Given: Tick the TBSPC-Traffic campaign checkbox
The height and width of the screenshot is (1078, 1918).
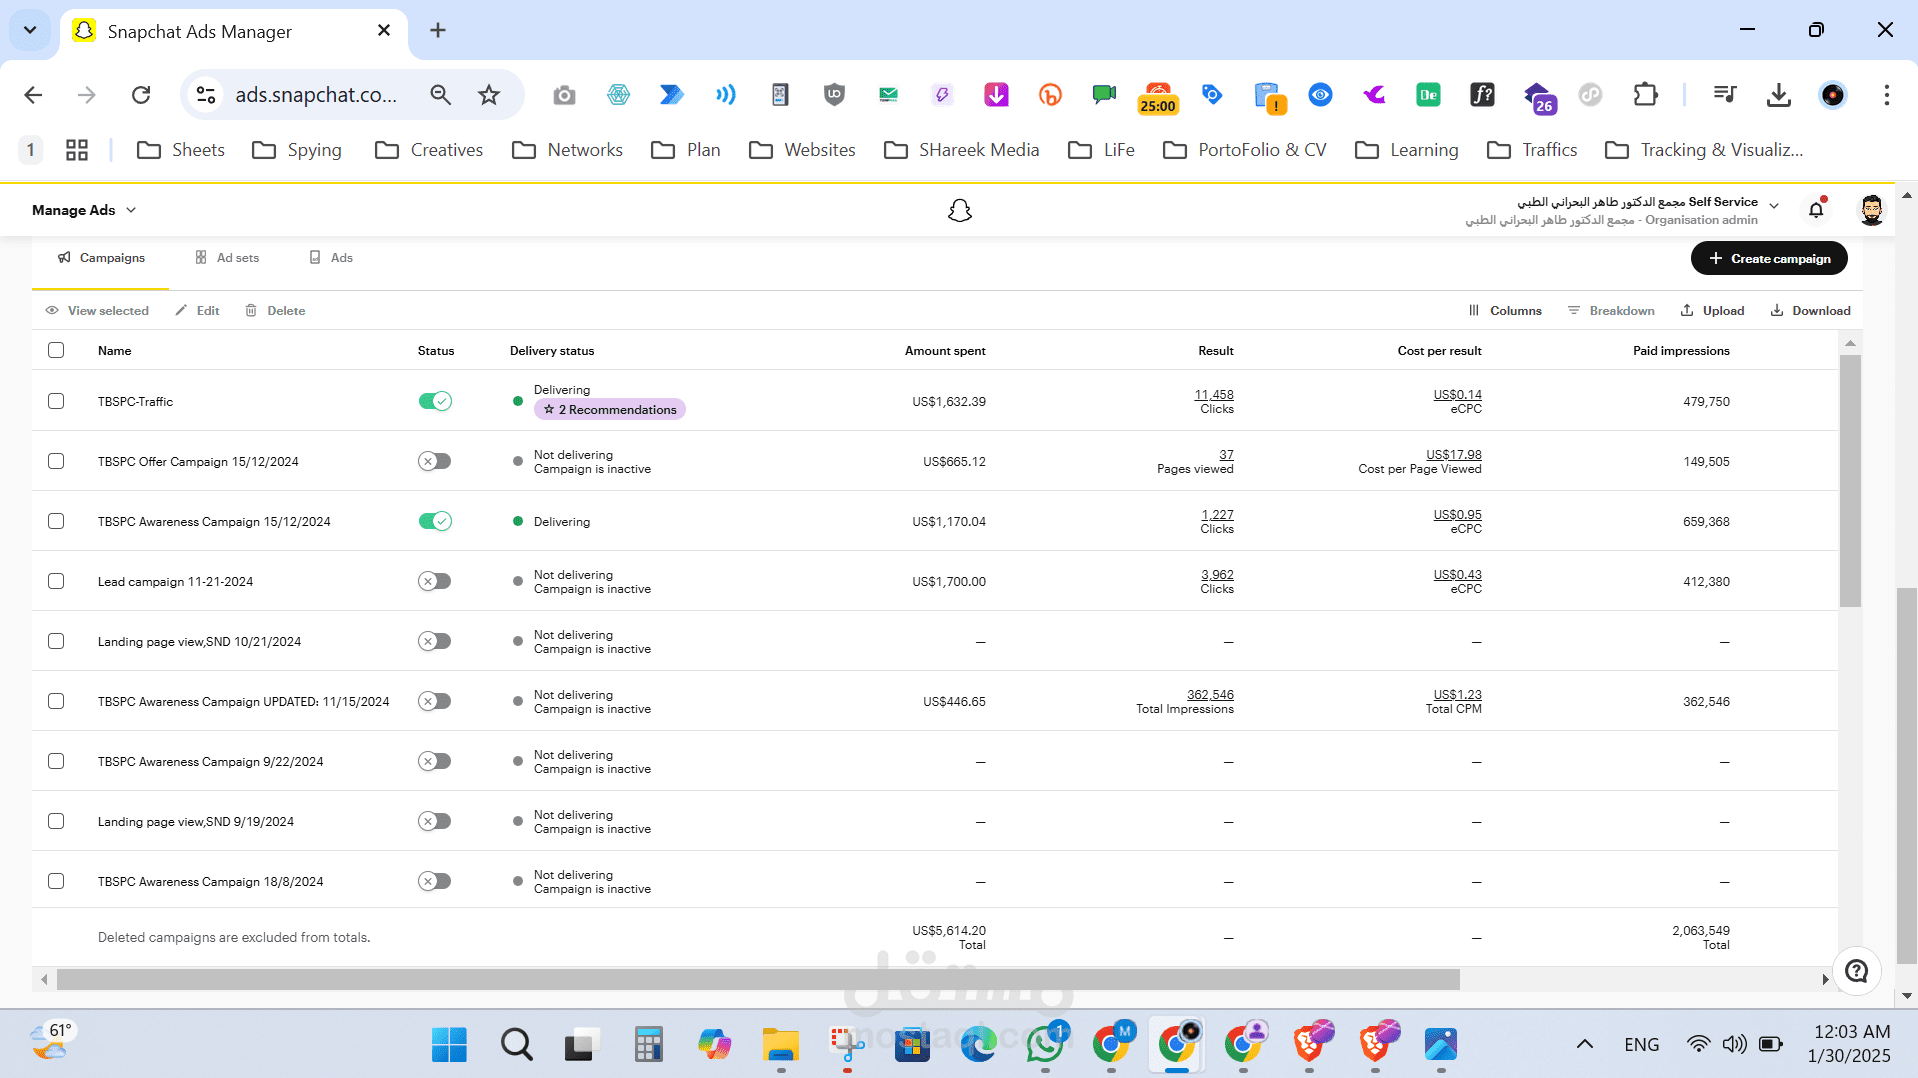Looking at the screenshot, I should pyautogui.click(x=56, y=401).
